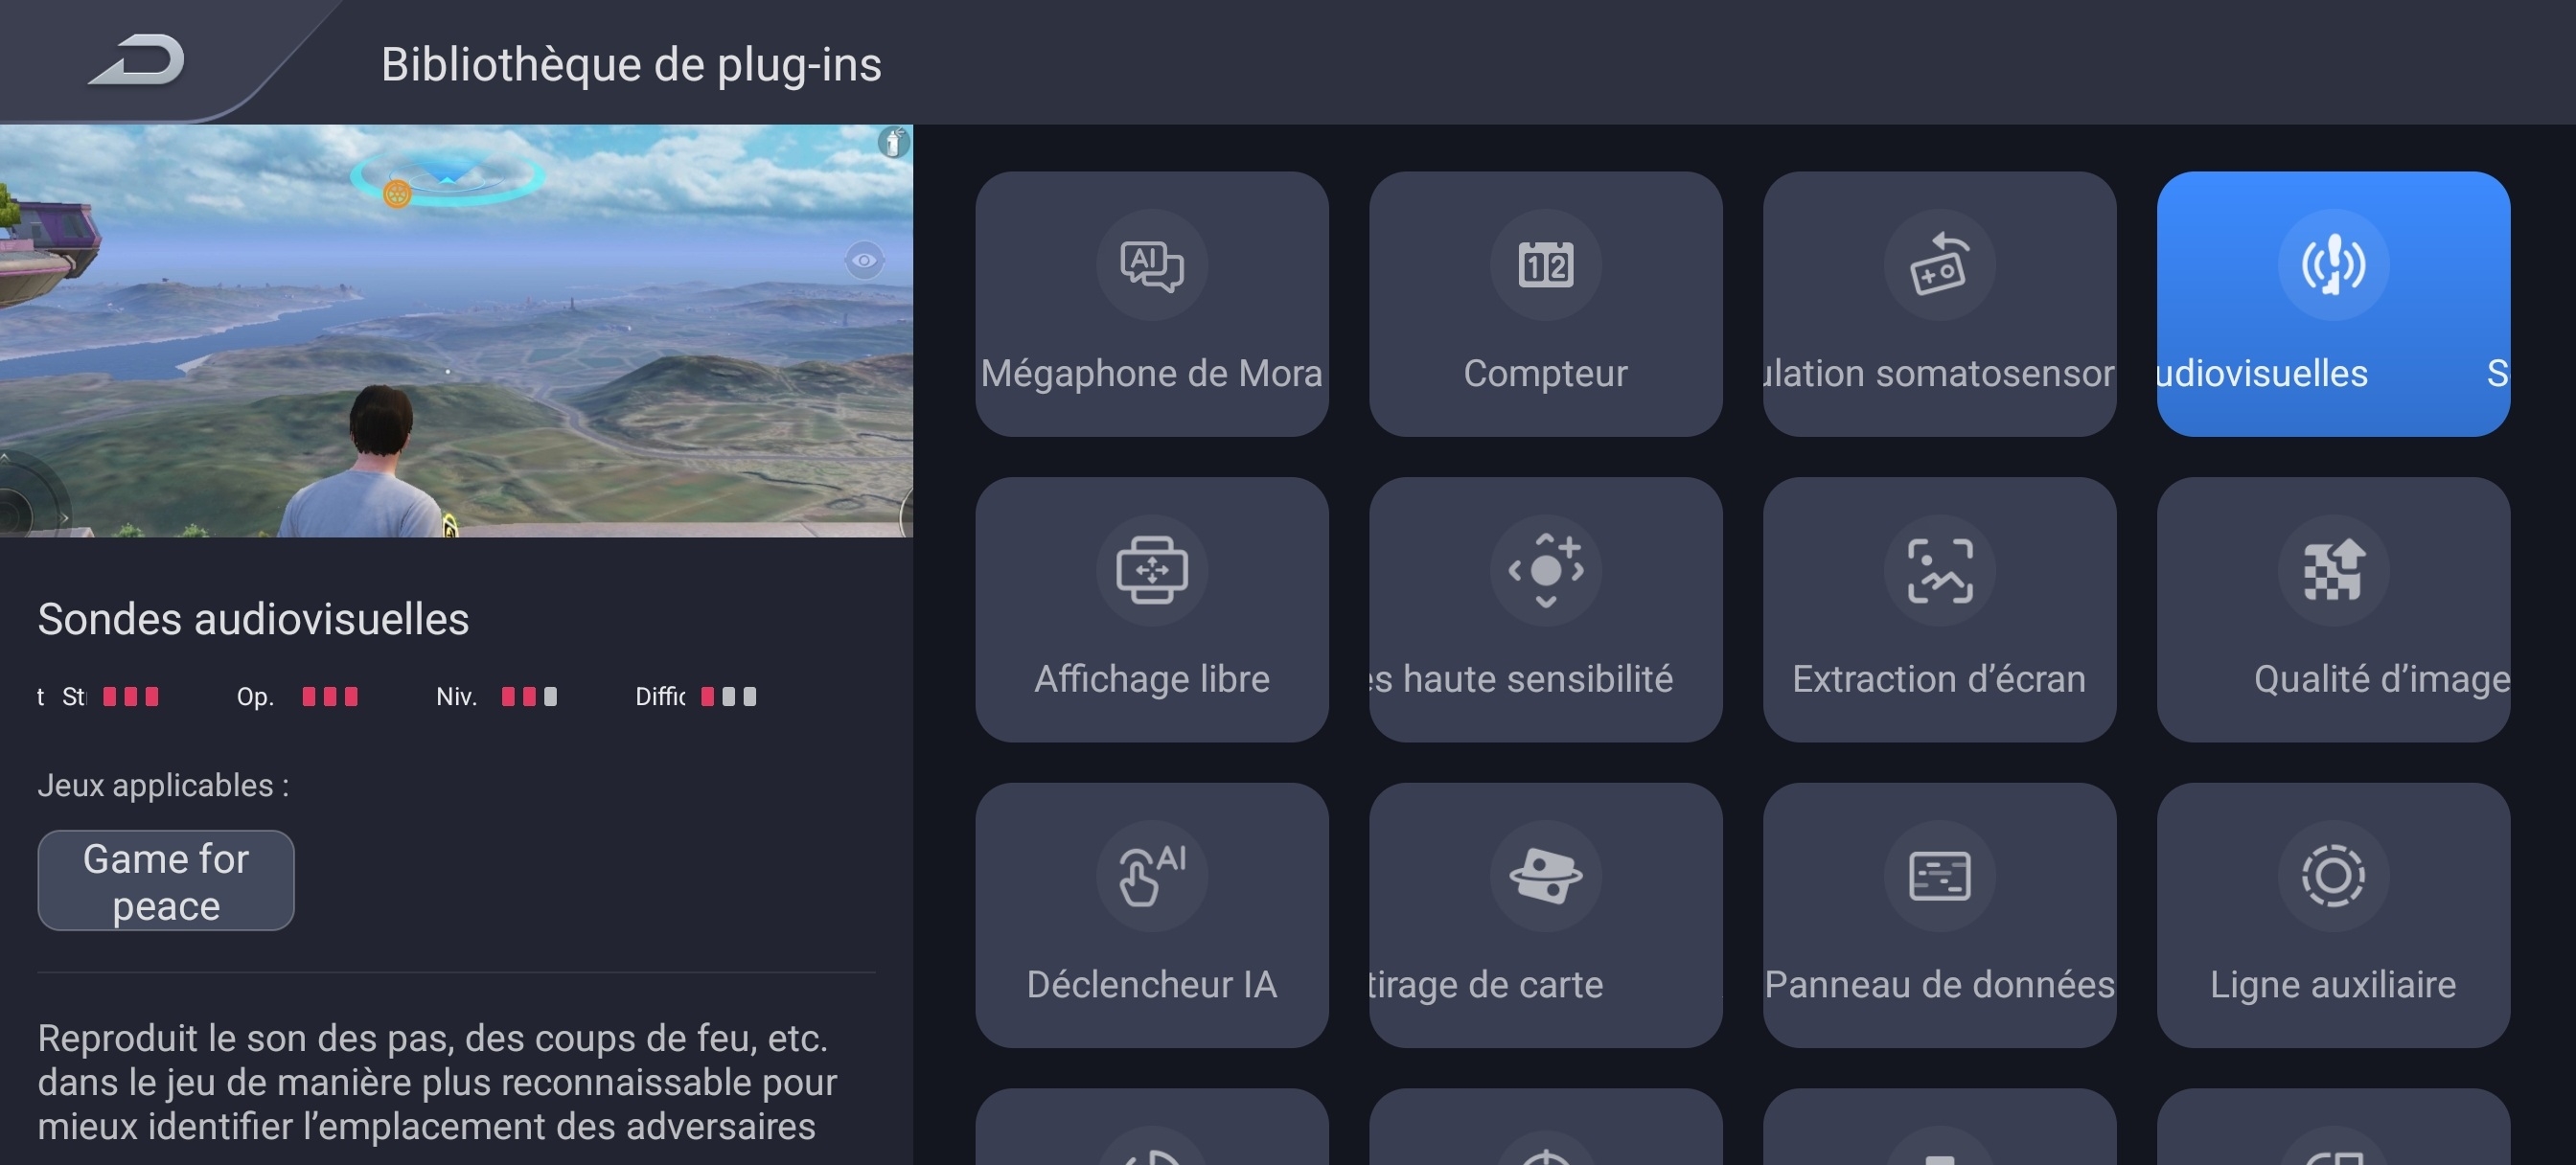Tap the back logo in top-left corner
Image resolution: width=2576 pixels, height=1165 pixels.
137,62
